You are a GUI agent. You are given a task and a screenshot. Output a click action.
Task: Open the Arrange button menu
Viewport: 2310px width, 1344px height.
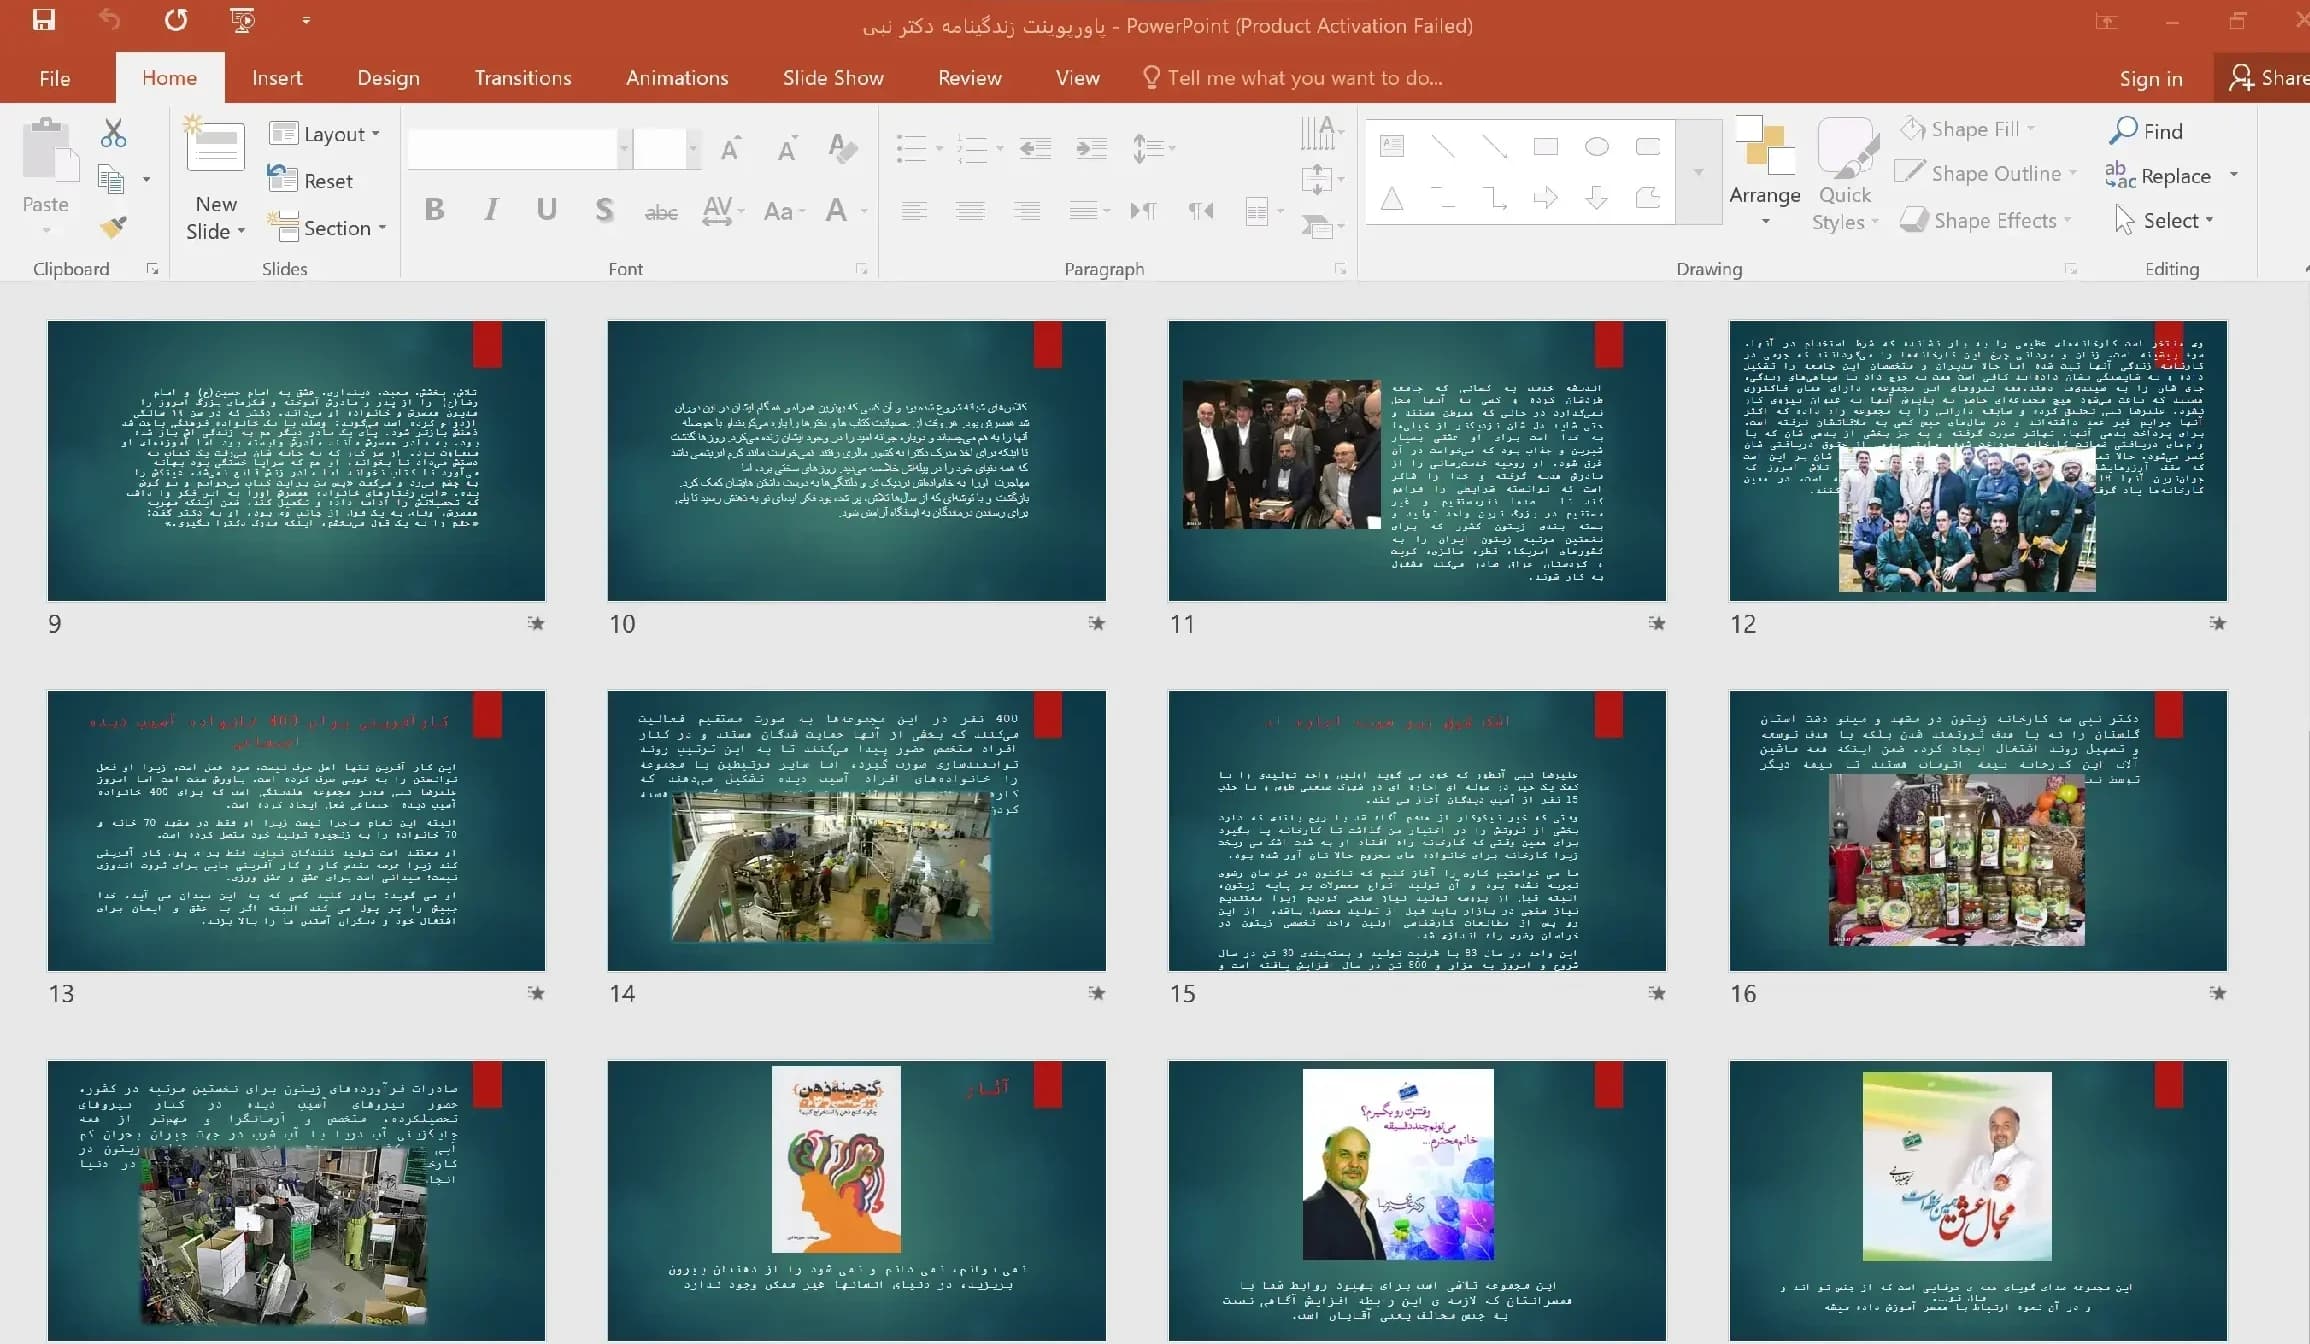1765,172
